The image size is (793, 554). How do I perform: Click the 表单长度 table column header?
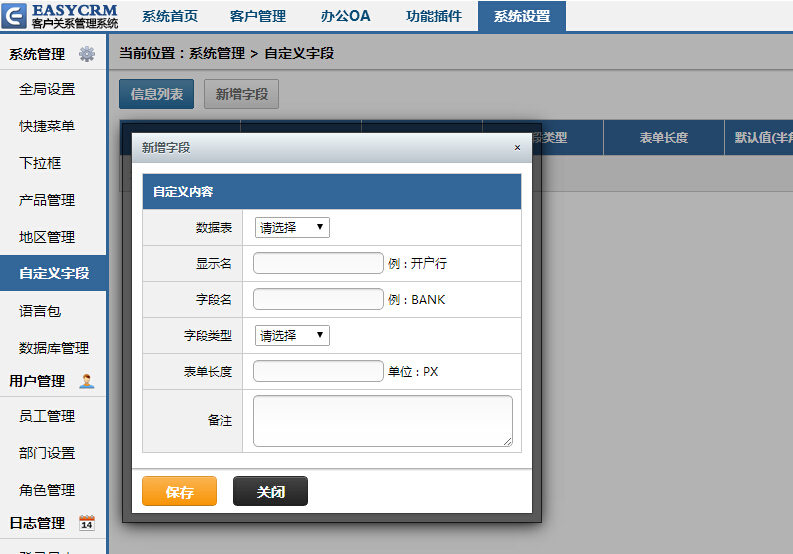pos(664,138)
